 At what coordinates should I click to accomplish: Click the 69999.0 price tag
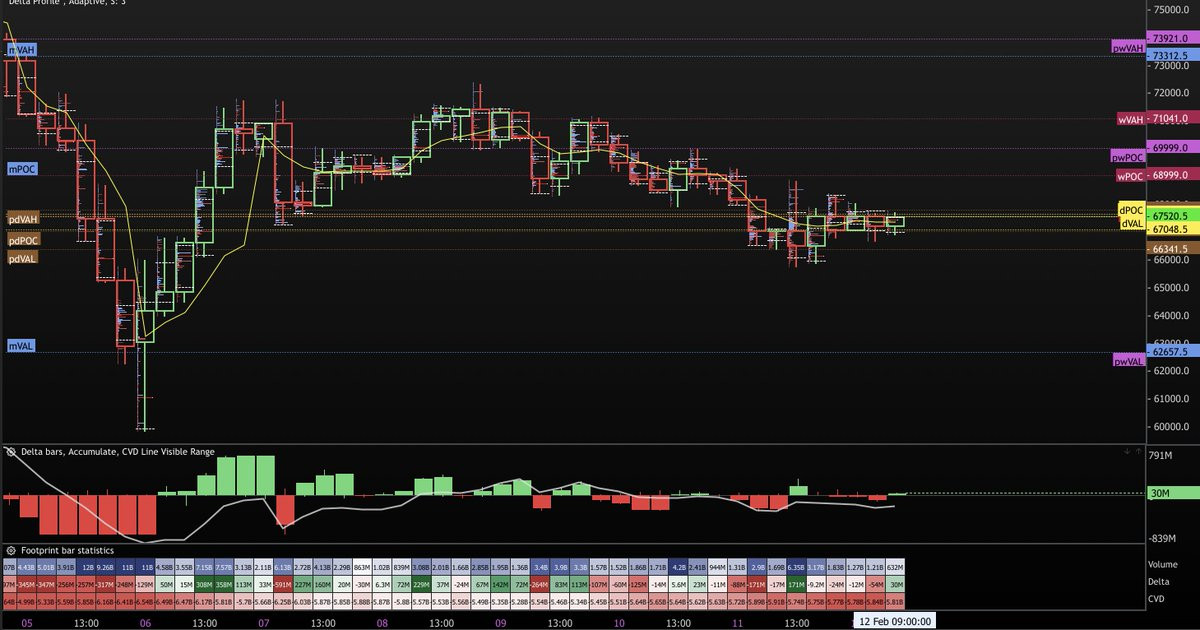(1171, 147)
